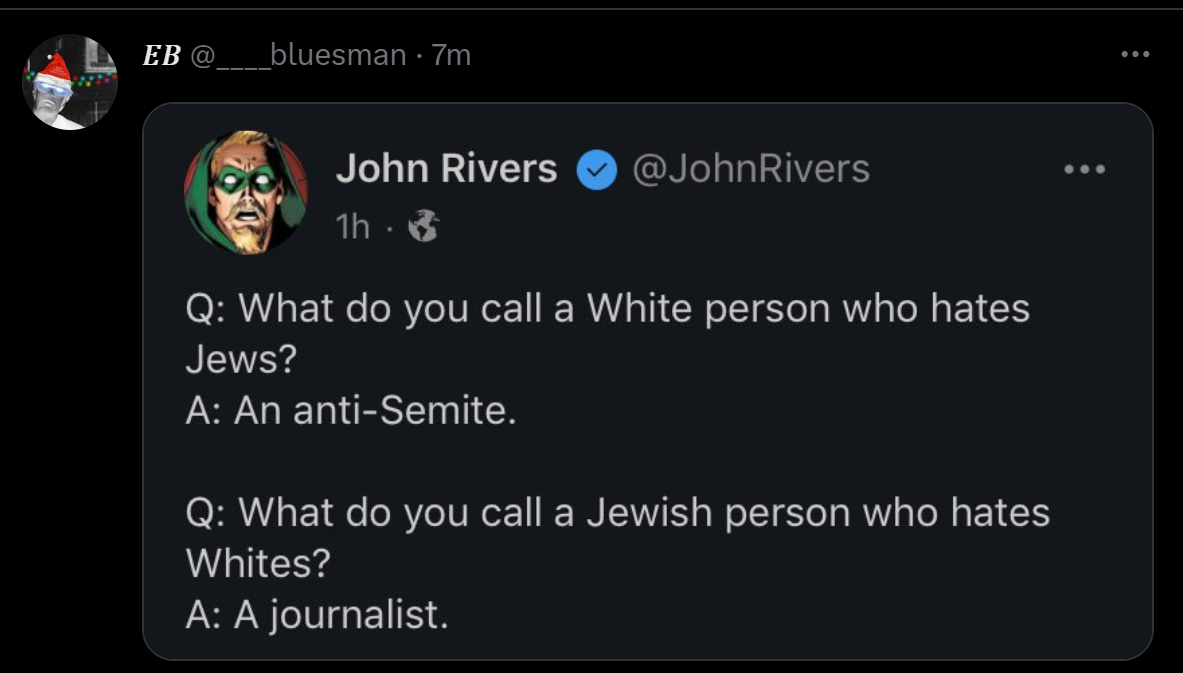Click the 1h timestamp in quoted post

click(x=353, y=228)
